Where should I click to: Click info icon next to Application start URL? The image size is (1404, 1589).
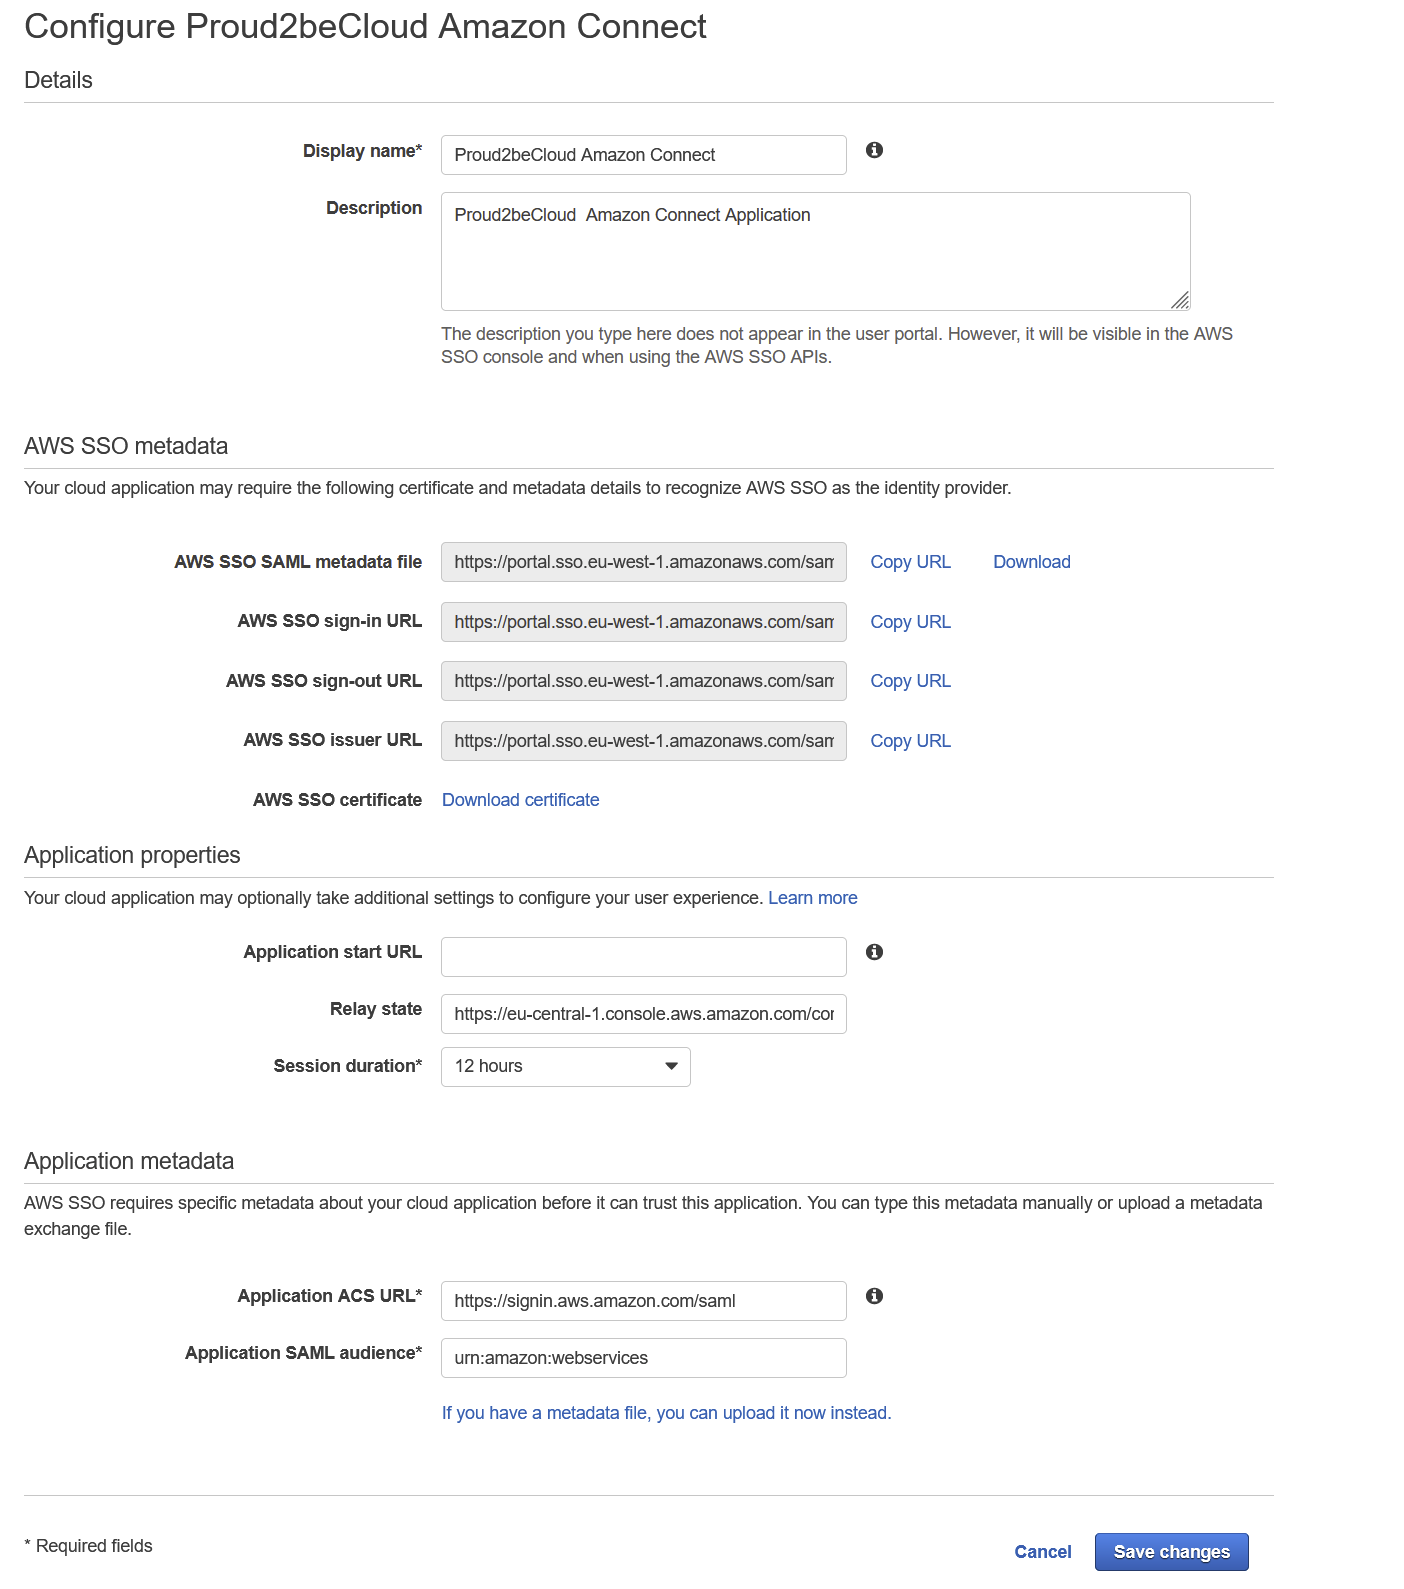coord(874,952)
